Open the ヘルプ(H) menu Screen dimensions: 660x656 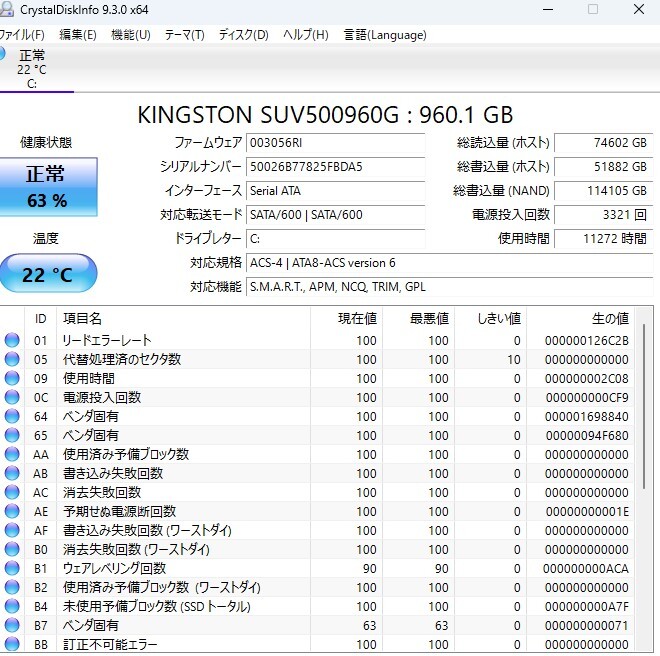(x=306, y=35)
